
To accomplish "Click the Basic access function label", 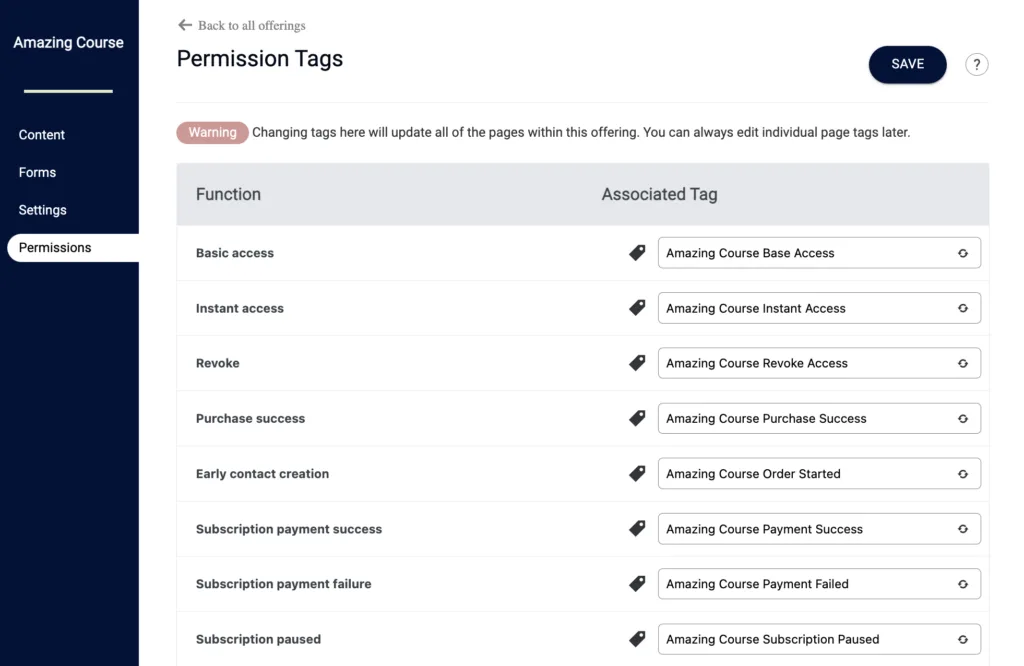I will point(234,253).
